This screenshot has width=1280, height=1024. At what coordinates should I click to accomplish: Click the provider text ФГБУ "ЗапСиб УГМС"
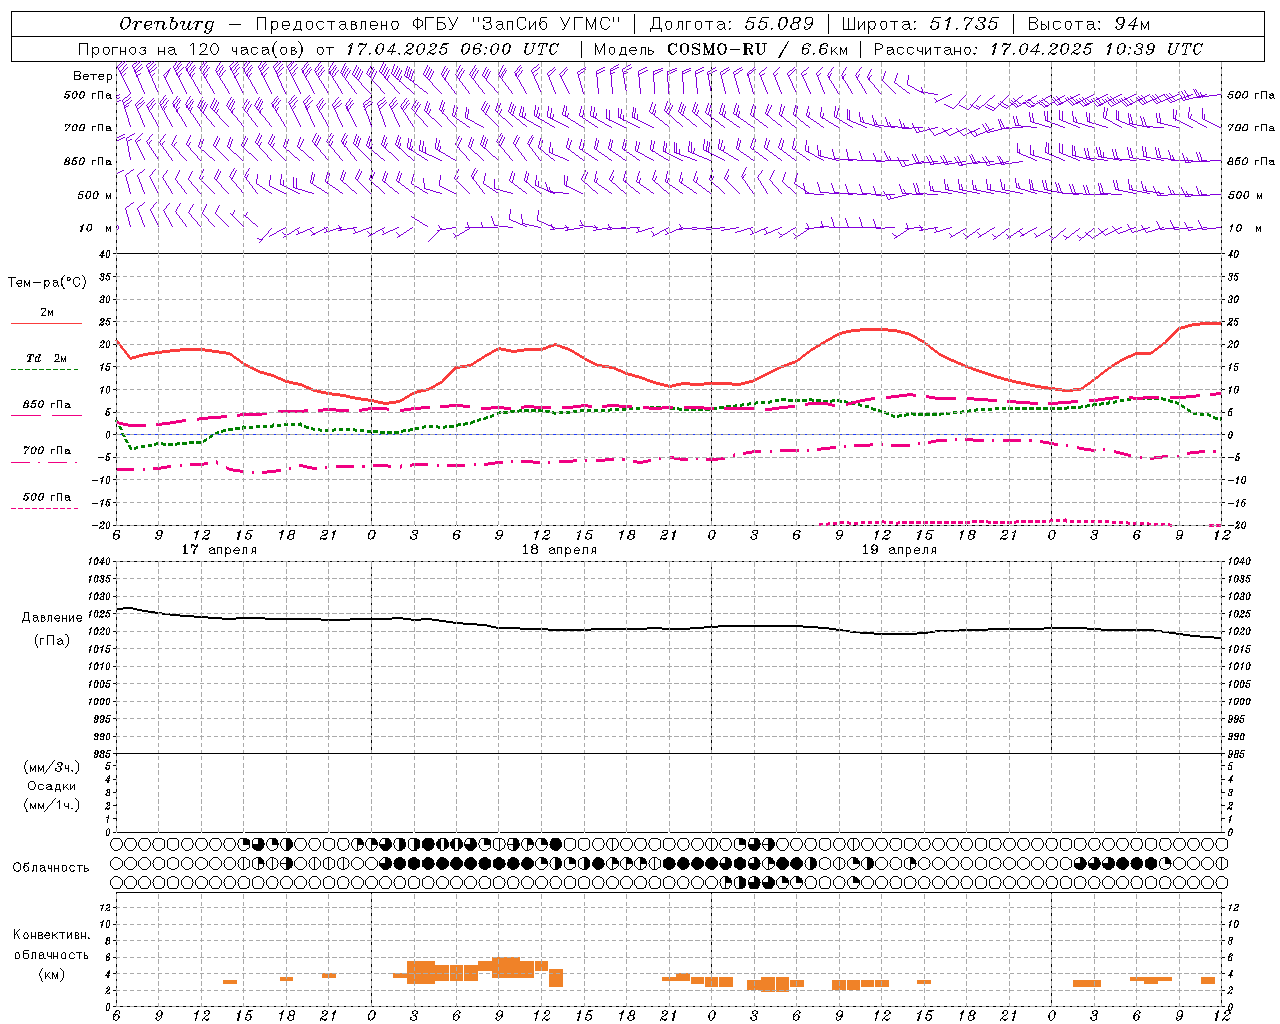[x=518, y=24]
